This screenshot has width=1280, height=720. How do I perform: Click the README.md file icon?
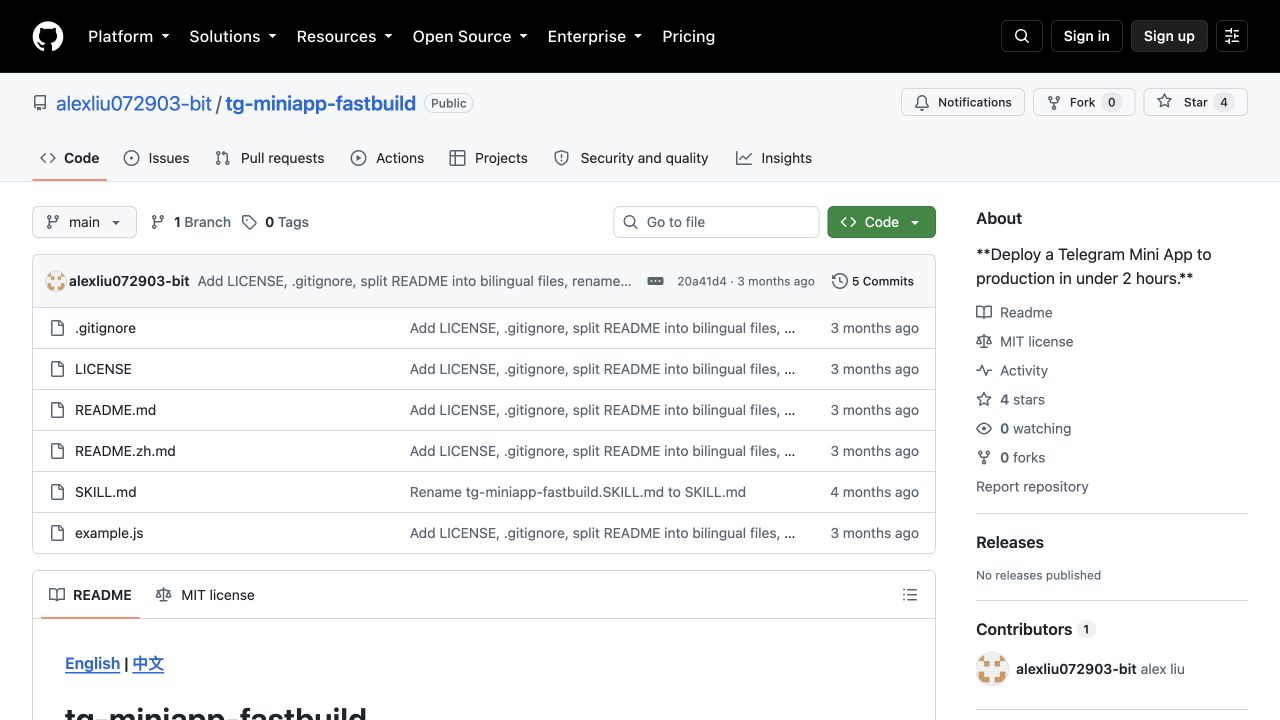click(x=57, y=410)
